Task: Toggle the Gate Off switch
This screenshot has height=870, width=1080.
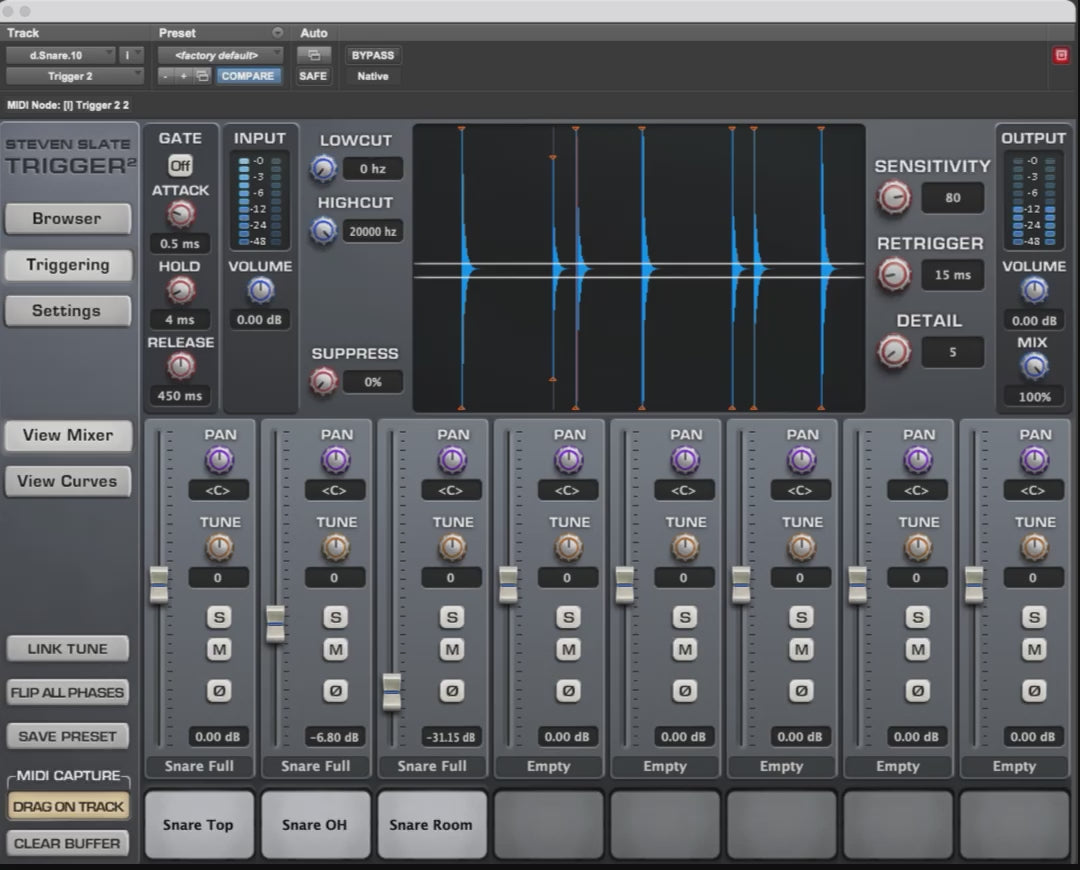Action: coord(180,165)
